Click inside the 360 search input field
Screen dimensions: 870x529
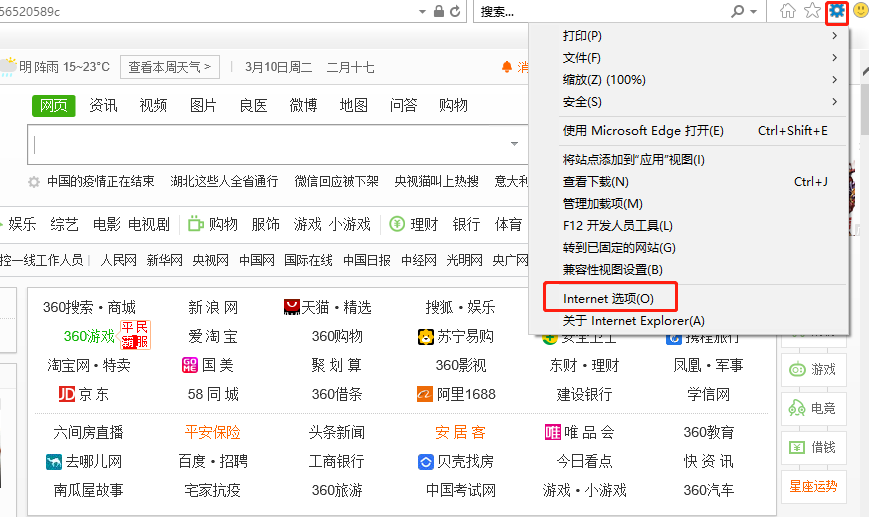pos(270,144)
